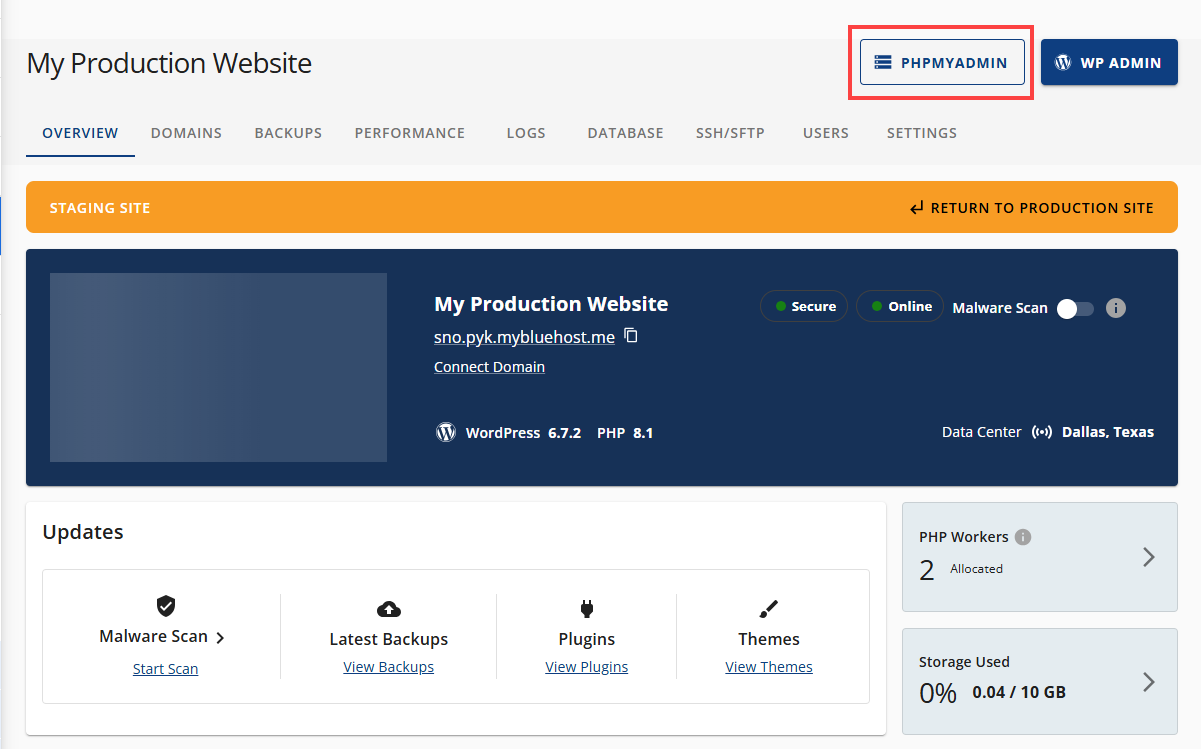Open the Domains tab
Image resolution: width=1201 pixels, height=749 pixels.
tap(186, 133)
